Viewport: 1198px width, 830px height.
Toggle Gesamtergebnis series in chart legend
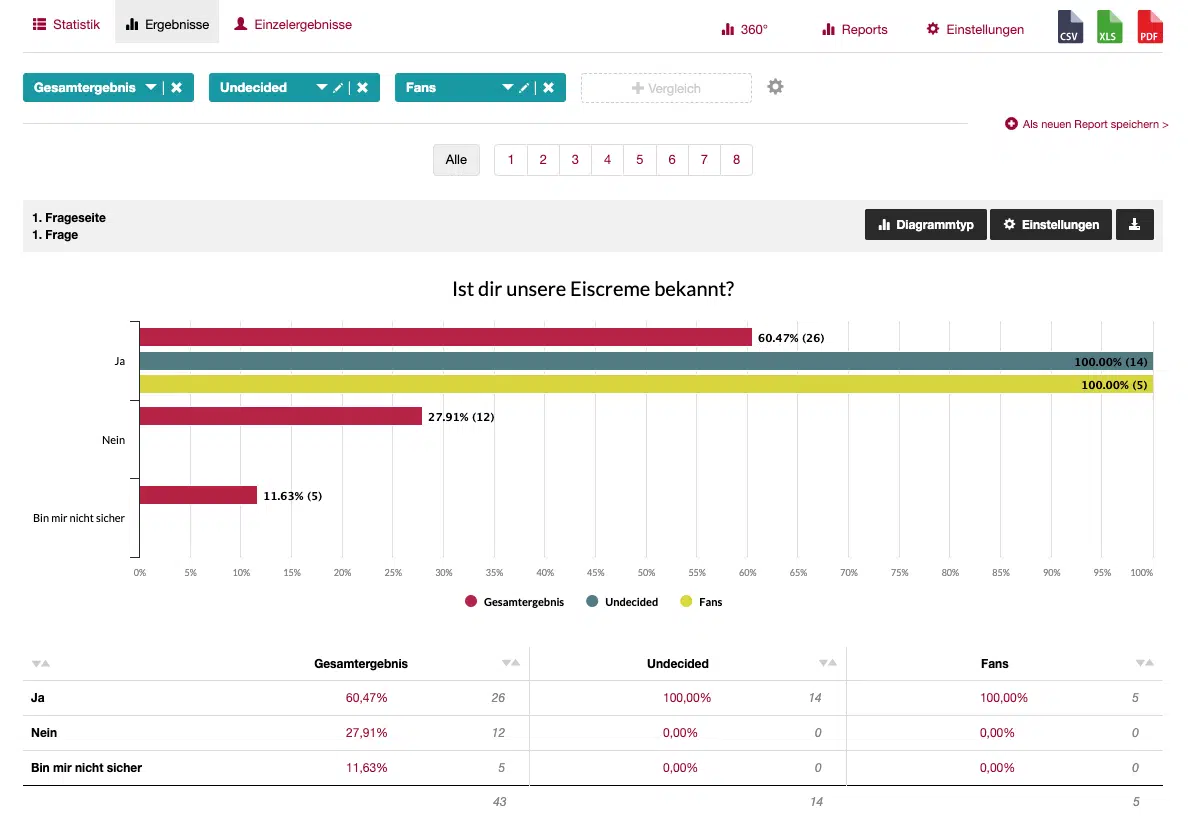(514, 602)
